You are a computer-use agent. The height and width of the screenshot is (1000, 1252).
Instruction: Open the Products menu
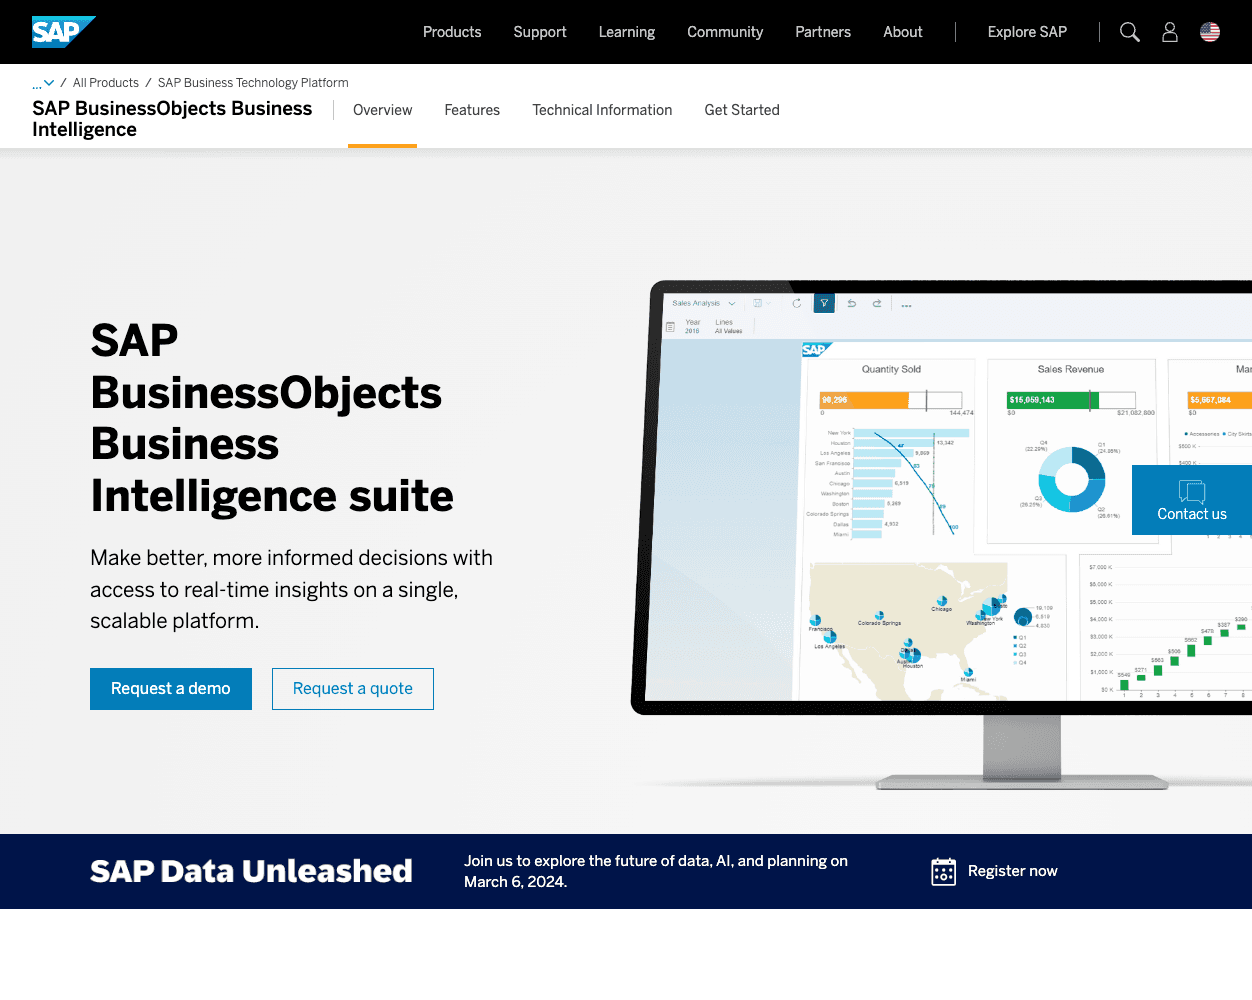tap(452, 32)
